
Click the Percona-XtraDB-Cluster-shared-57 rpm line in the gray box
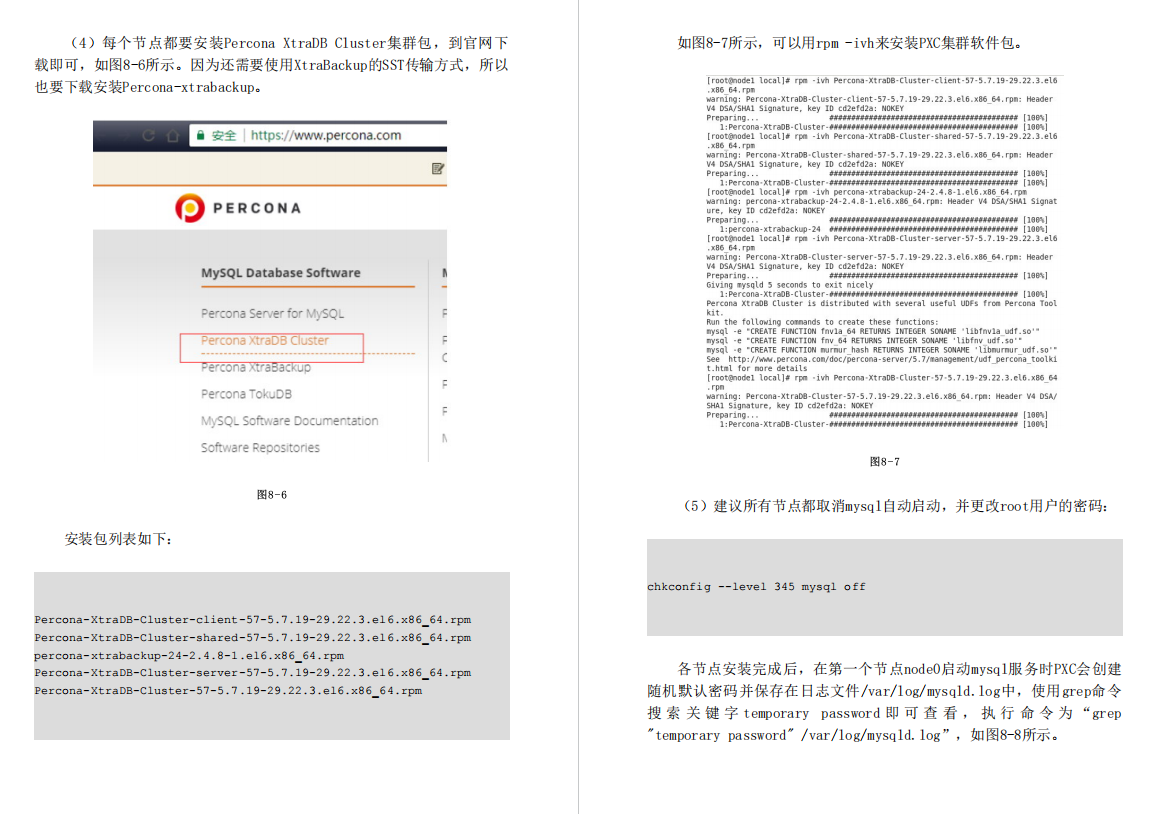(253, 638)
